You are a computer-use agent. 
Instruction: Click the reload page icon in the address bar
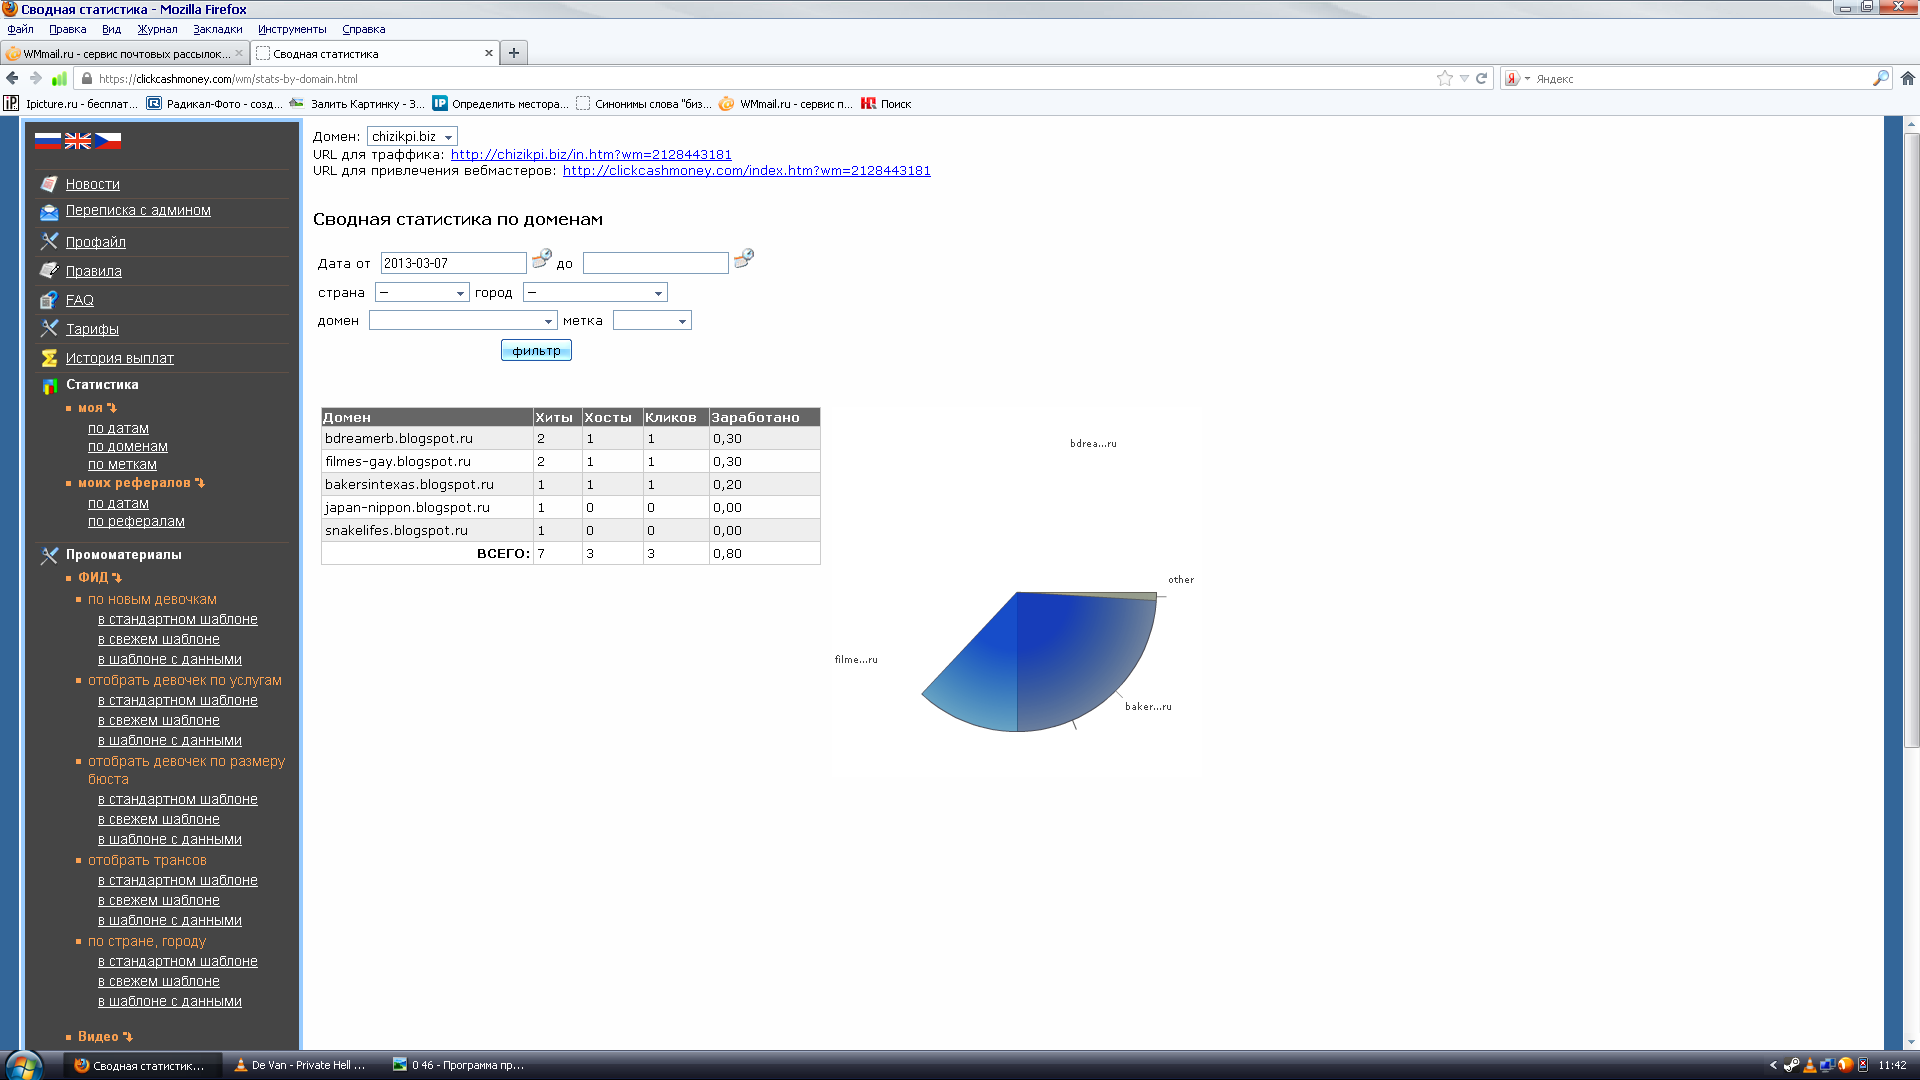tap(1482, 78)
